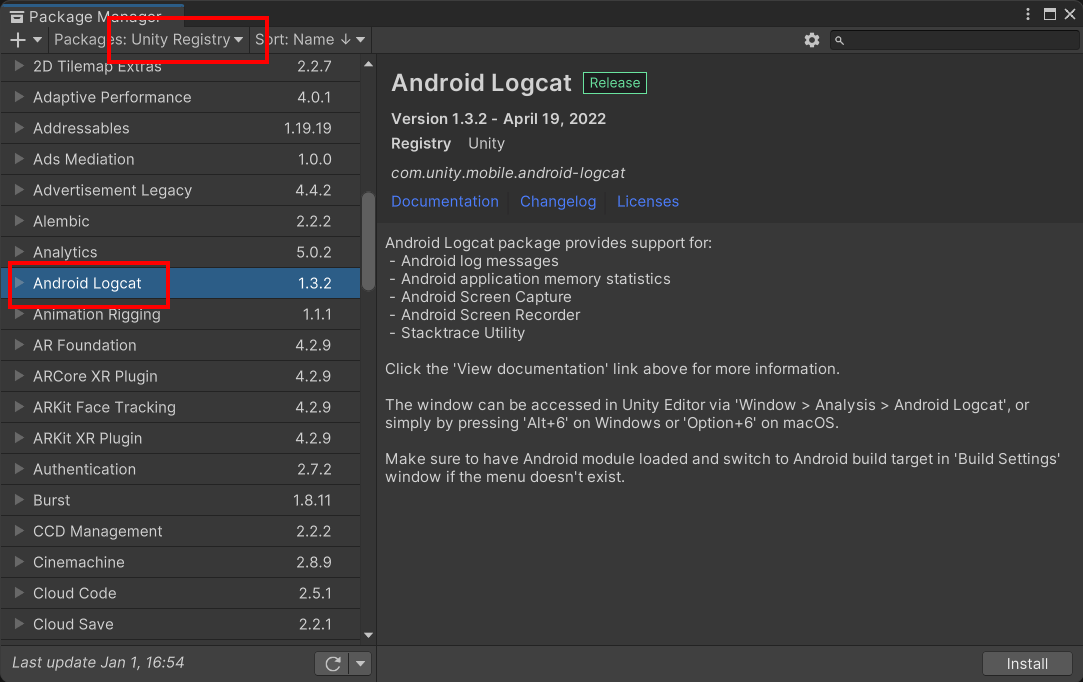Screen dimensions: 1083x682
Task: Expand the Android Logcat package versions
Action: pos(19,283)
